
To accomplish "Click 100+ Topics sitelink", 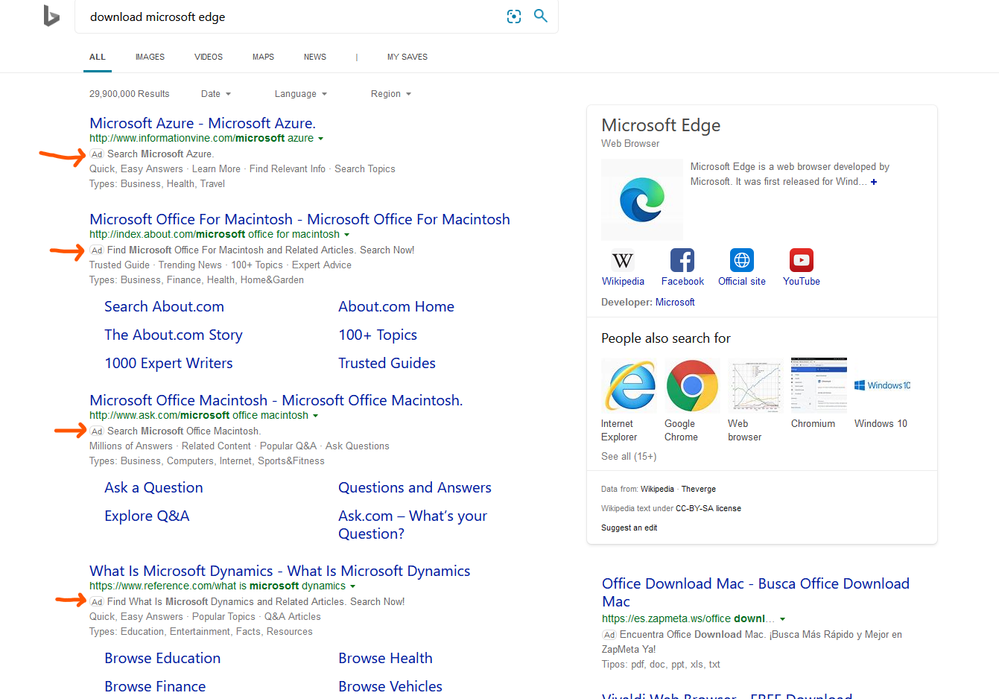I will click(x=378, y=335).
